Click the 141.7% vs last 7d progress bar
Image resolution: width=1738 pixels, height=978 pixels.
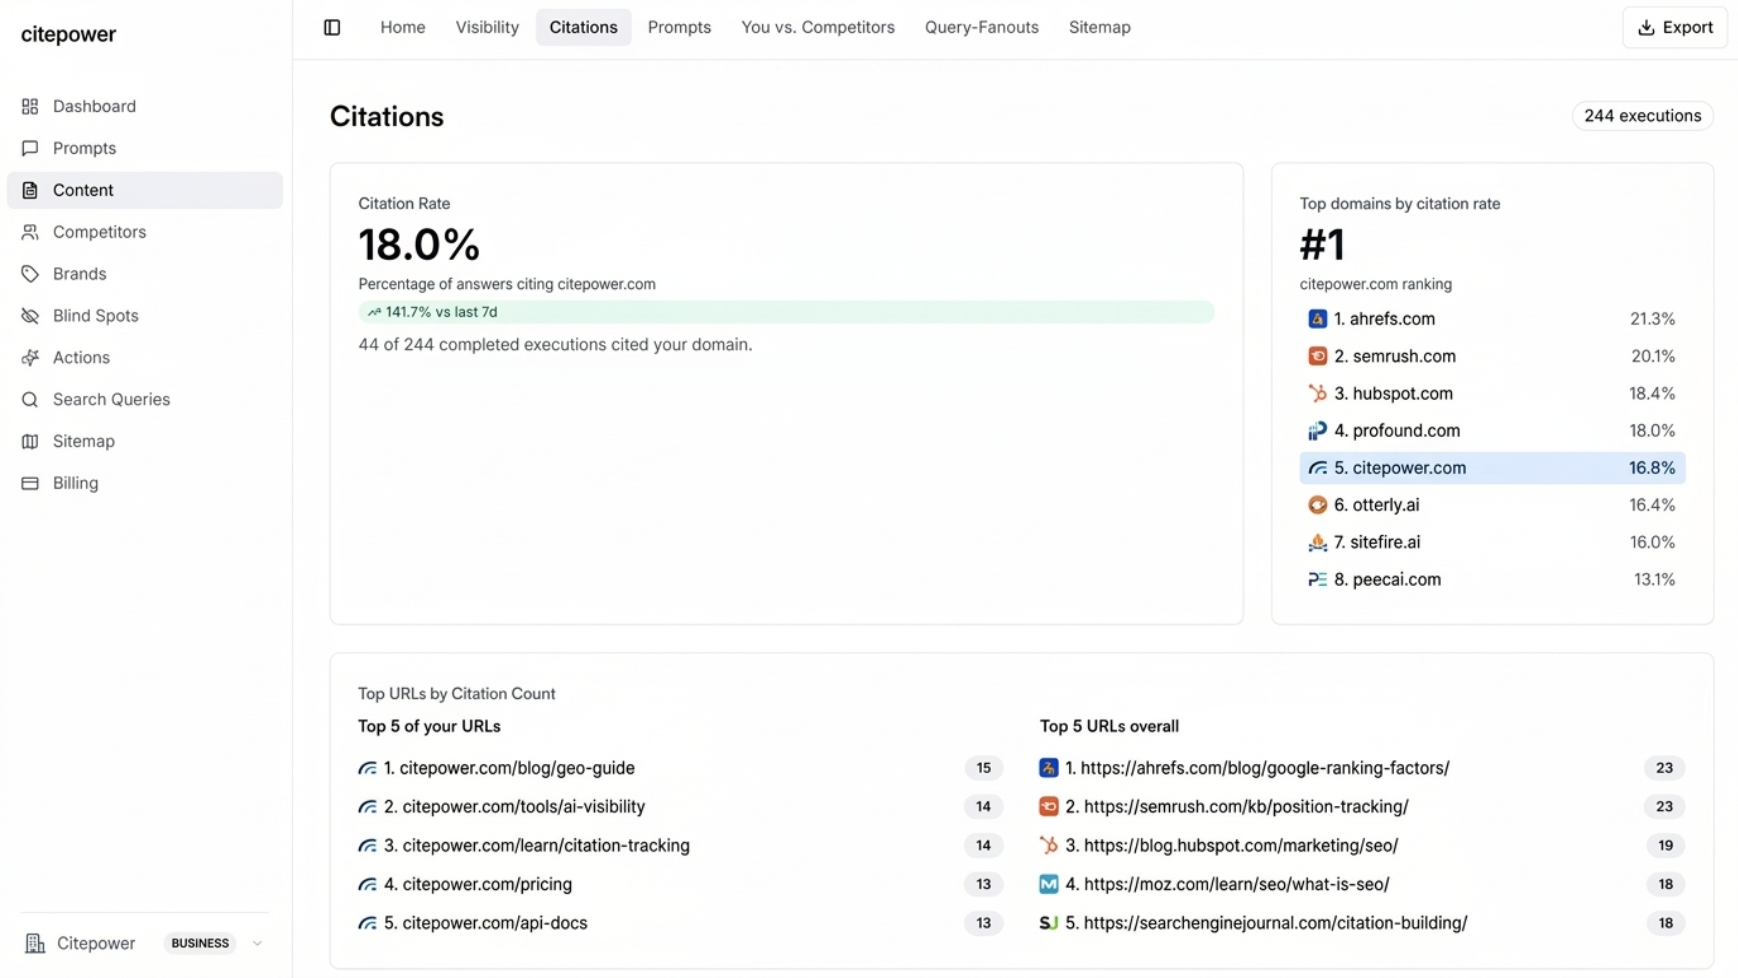(x=786, y=312)
